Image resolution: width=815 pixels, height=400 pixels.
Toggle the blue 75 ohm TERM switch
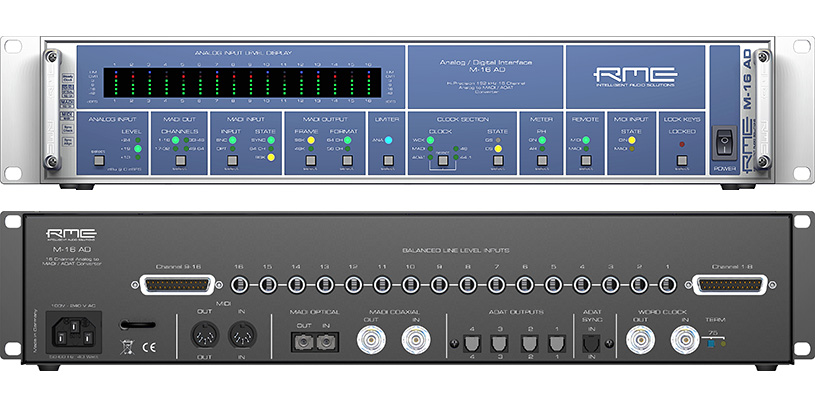click(x=711, y=343)
